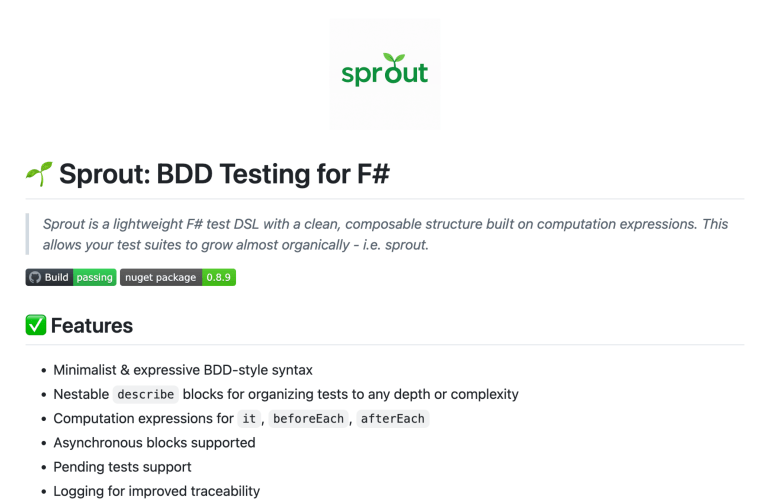Click the "Build" label on the badge

pyautogui.click(x=57, y=277)
